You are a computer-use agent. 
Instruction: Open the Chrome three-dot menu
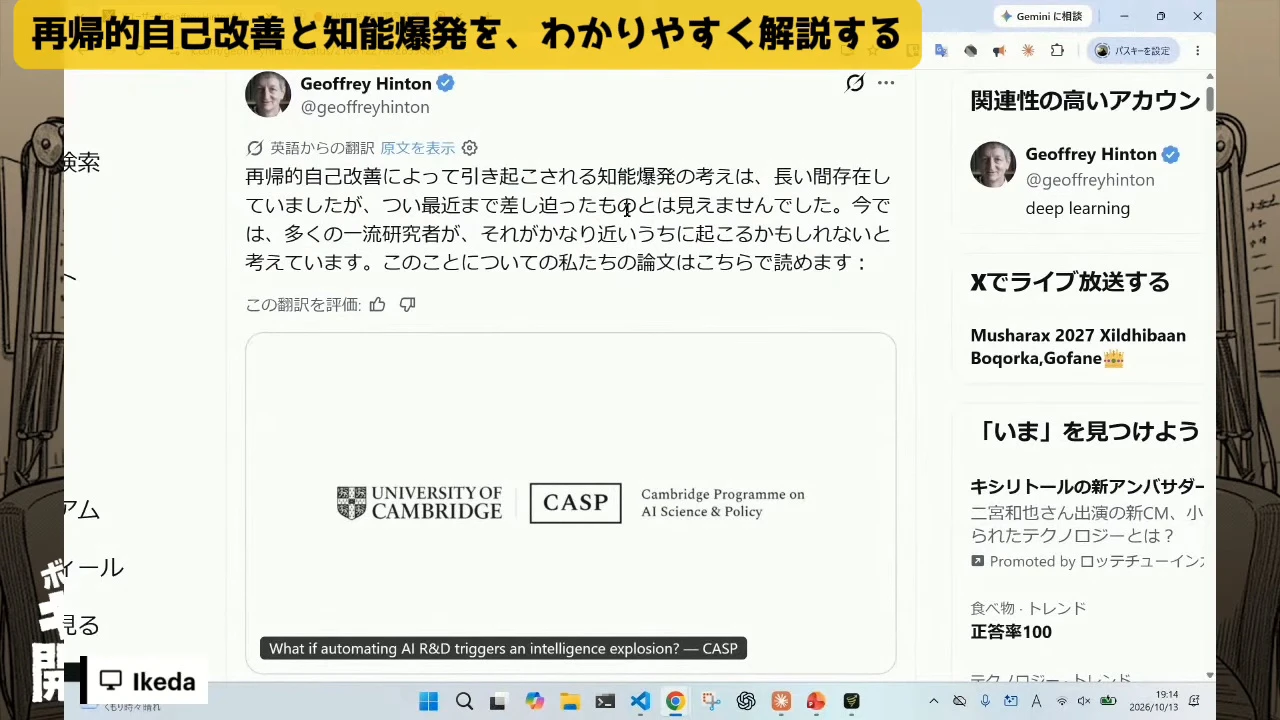click(1197, 51)
